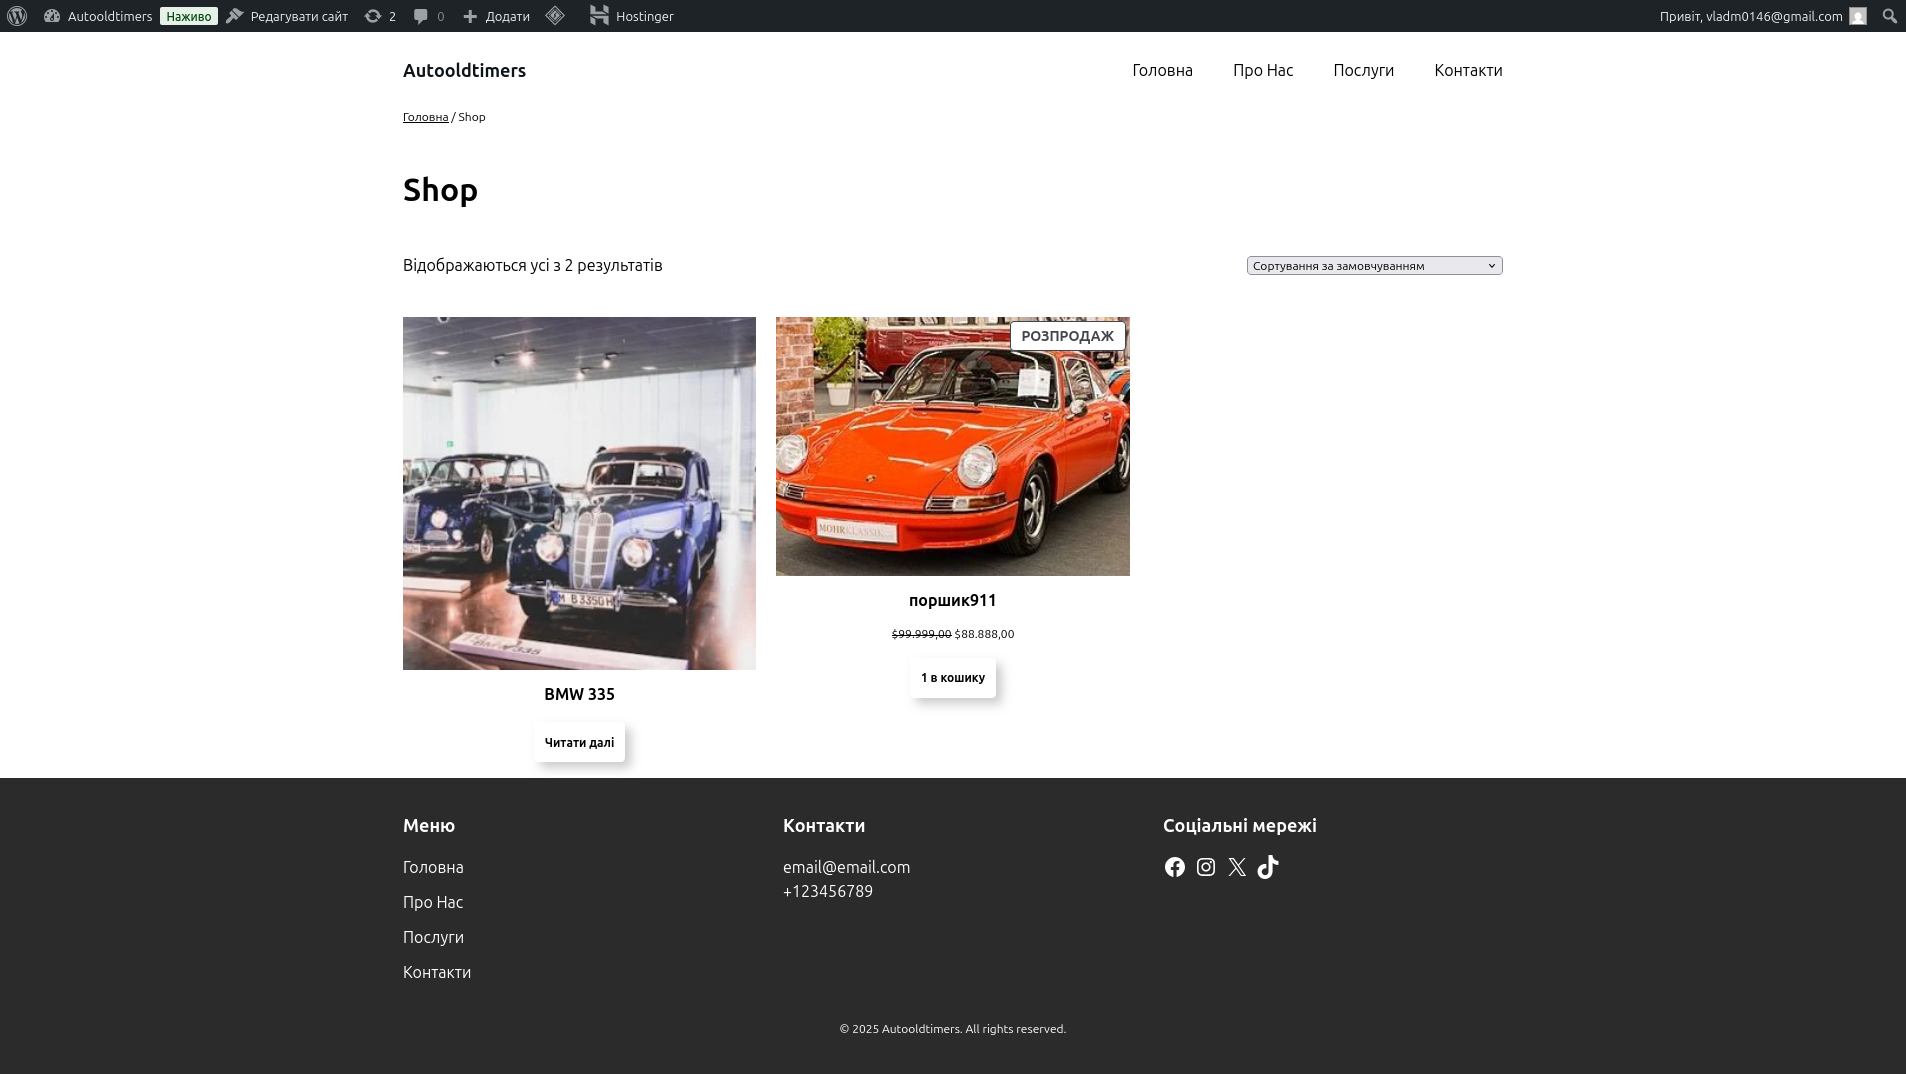Viewport: 1906px width, 1074px height.
Task: Click the copyright 2025 Autooldtimers text
Action: pyautogui.click(x=952, y=1029)
